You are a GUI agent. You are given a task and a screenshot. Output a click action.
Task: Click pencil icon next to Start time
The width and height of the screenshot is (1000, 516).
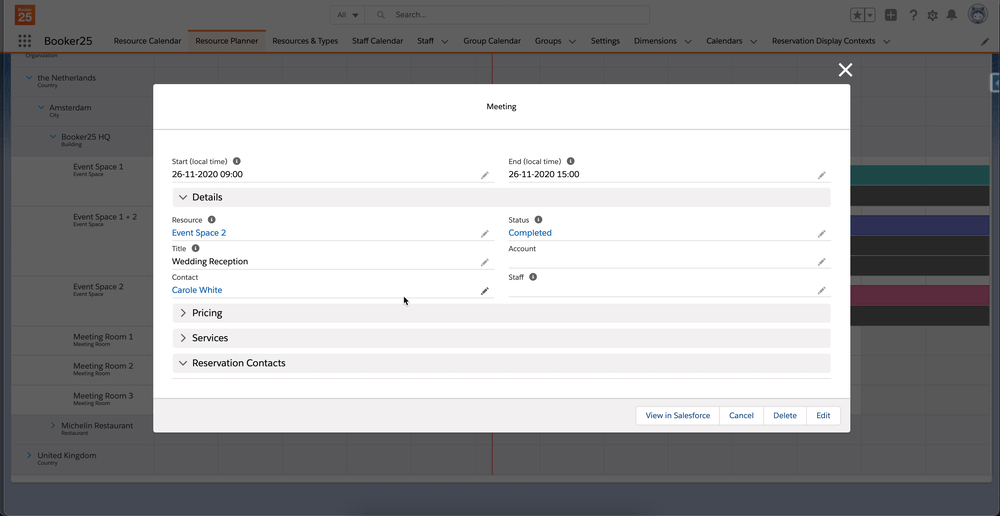coord(485,175)
